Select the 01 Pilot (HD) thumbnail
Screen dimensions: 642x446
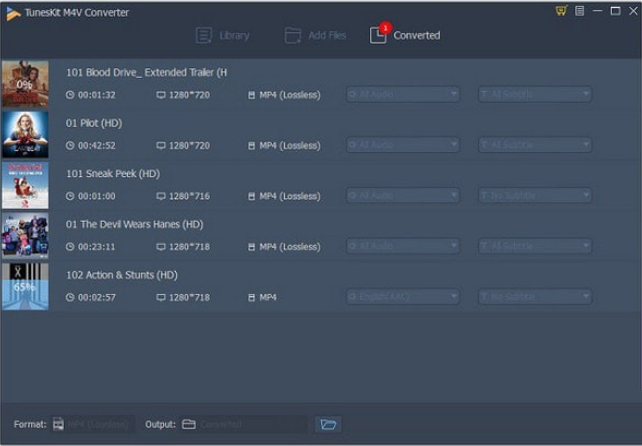(25, 135)
